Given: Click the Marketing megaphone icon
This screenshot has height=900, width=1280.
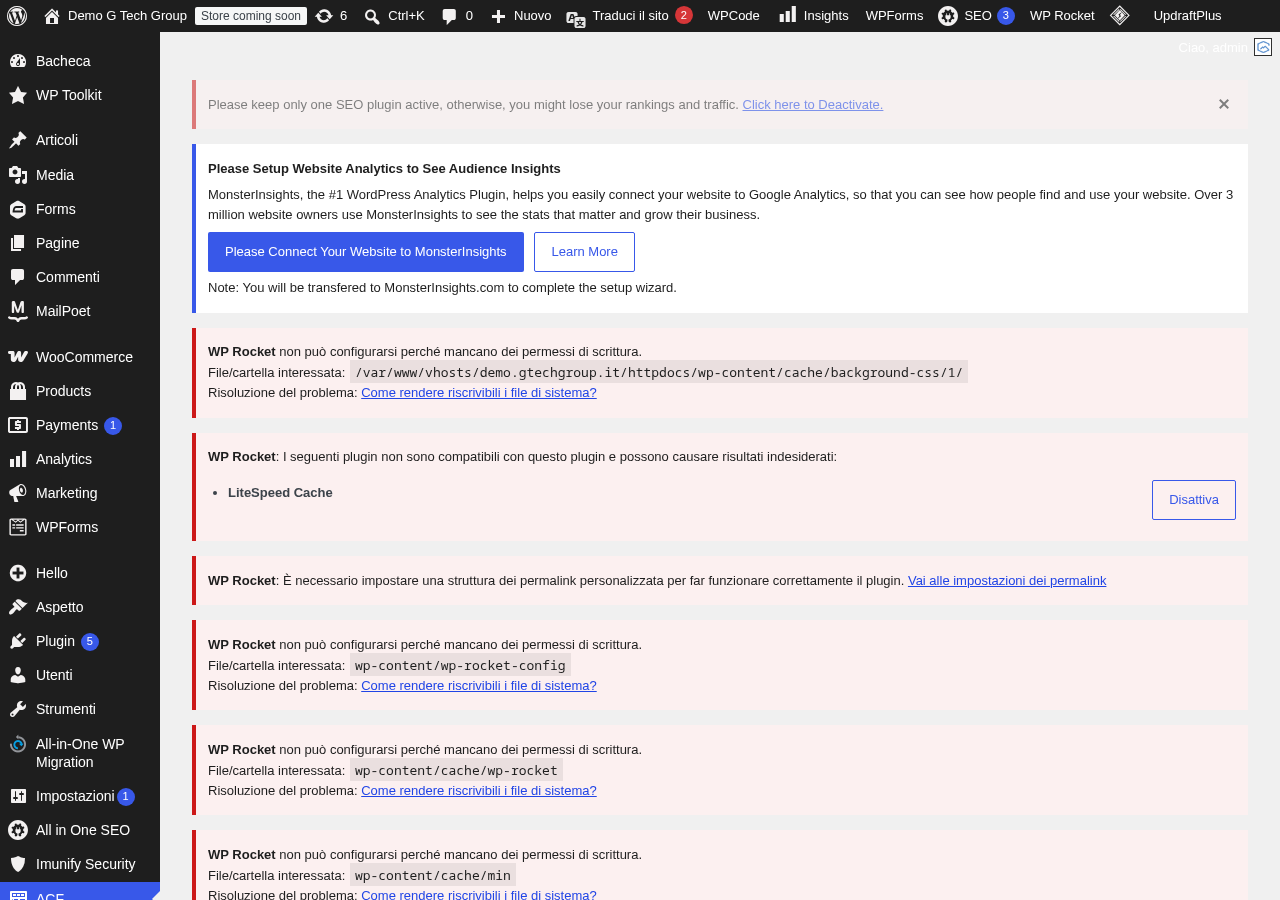Looking at the screenshot, I should pos(18,493).
